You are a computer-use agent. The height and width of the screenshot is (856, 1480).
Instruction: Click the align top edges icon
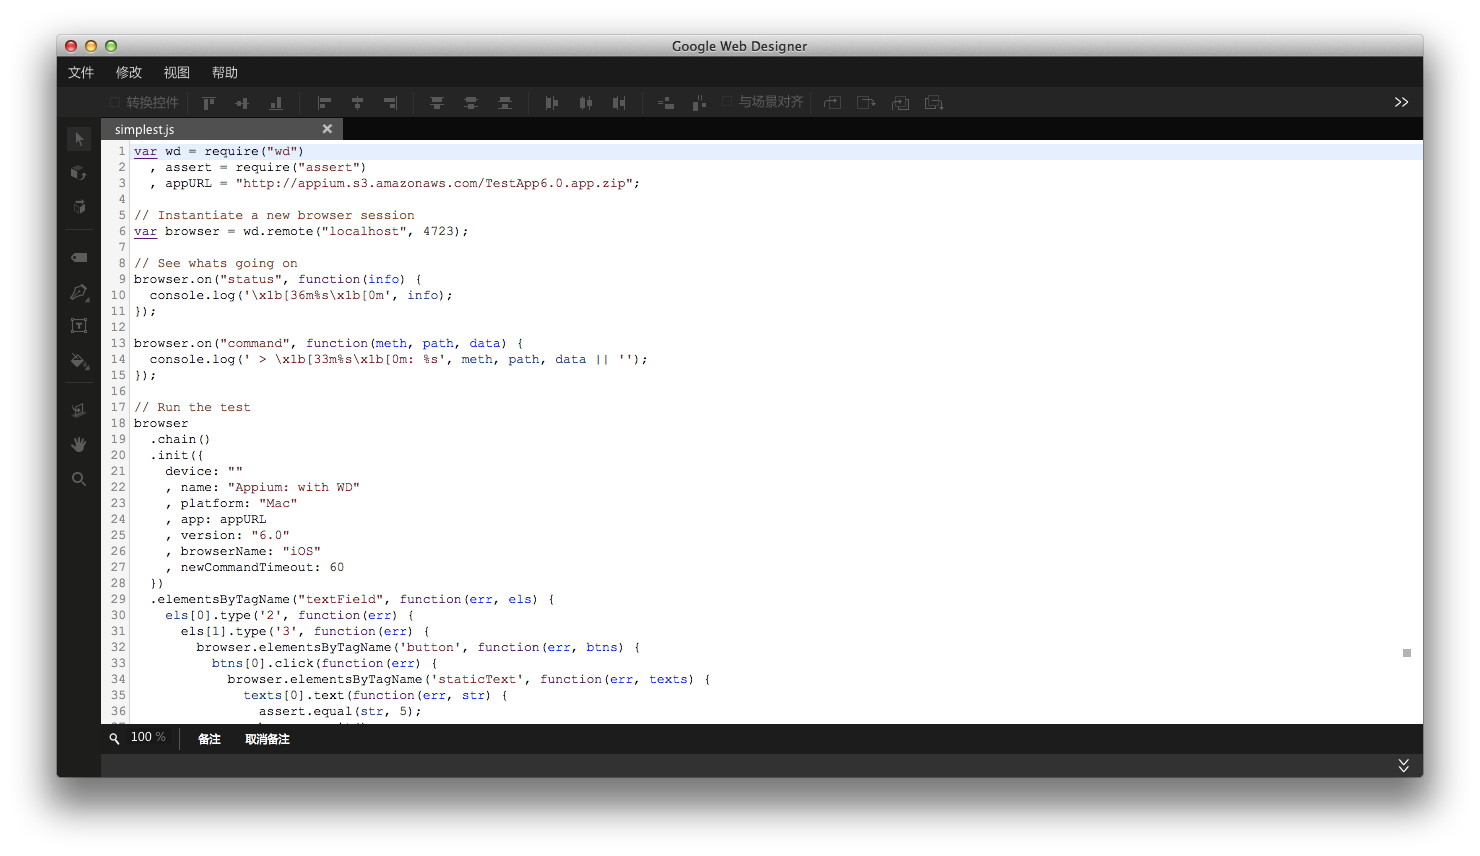coord(209,103)
